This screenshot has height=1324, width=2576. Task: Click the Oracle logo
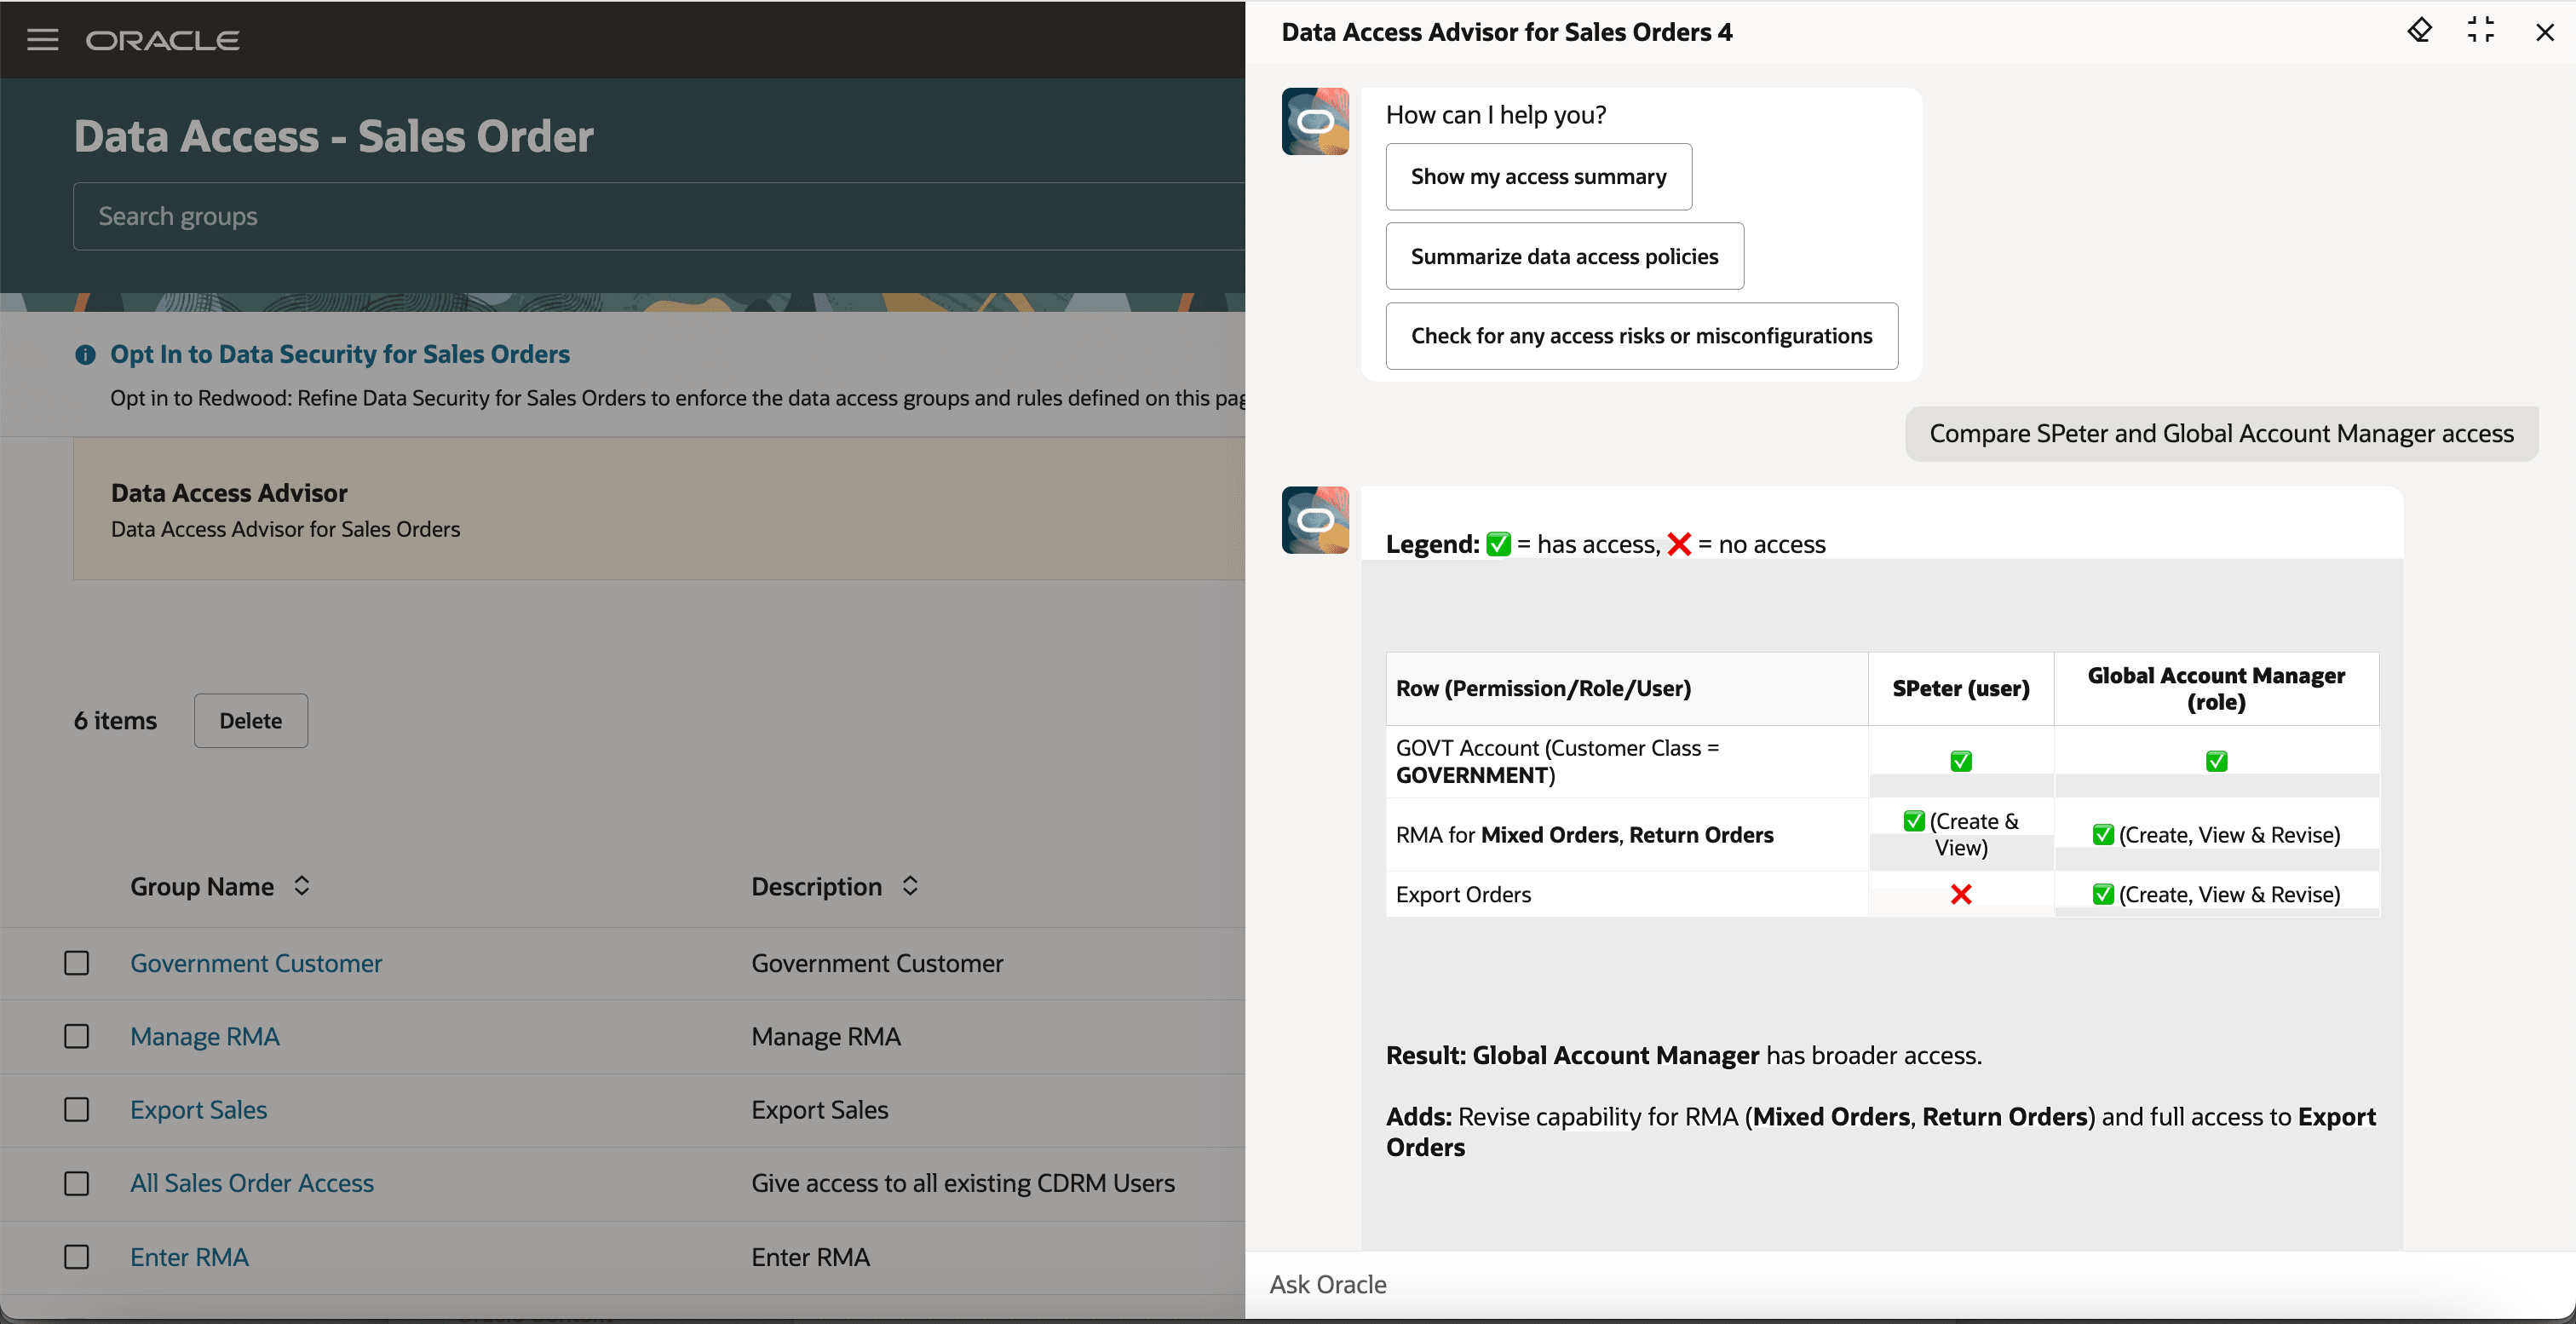click(x=163, y=40)
